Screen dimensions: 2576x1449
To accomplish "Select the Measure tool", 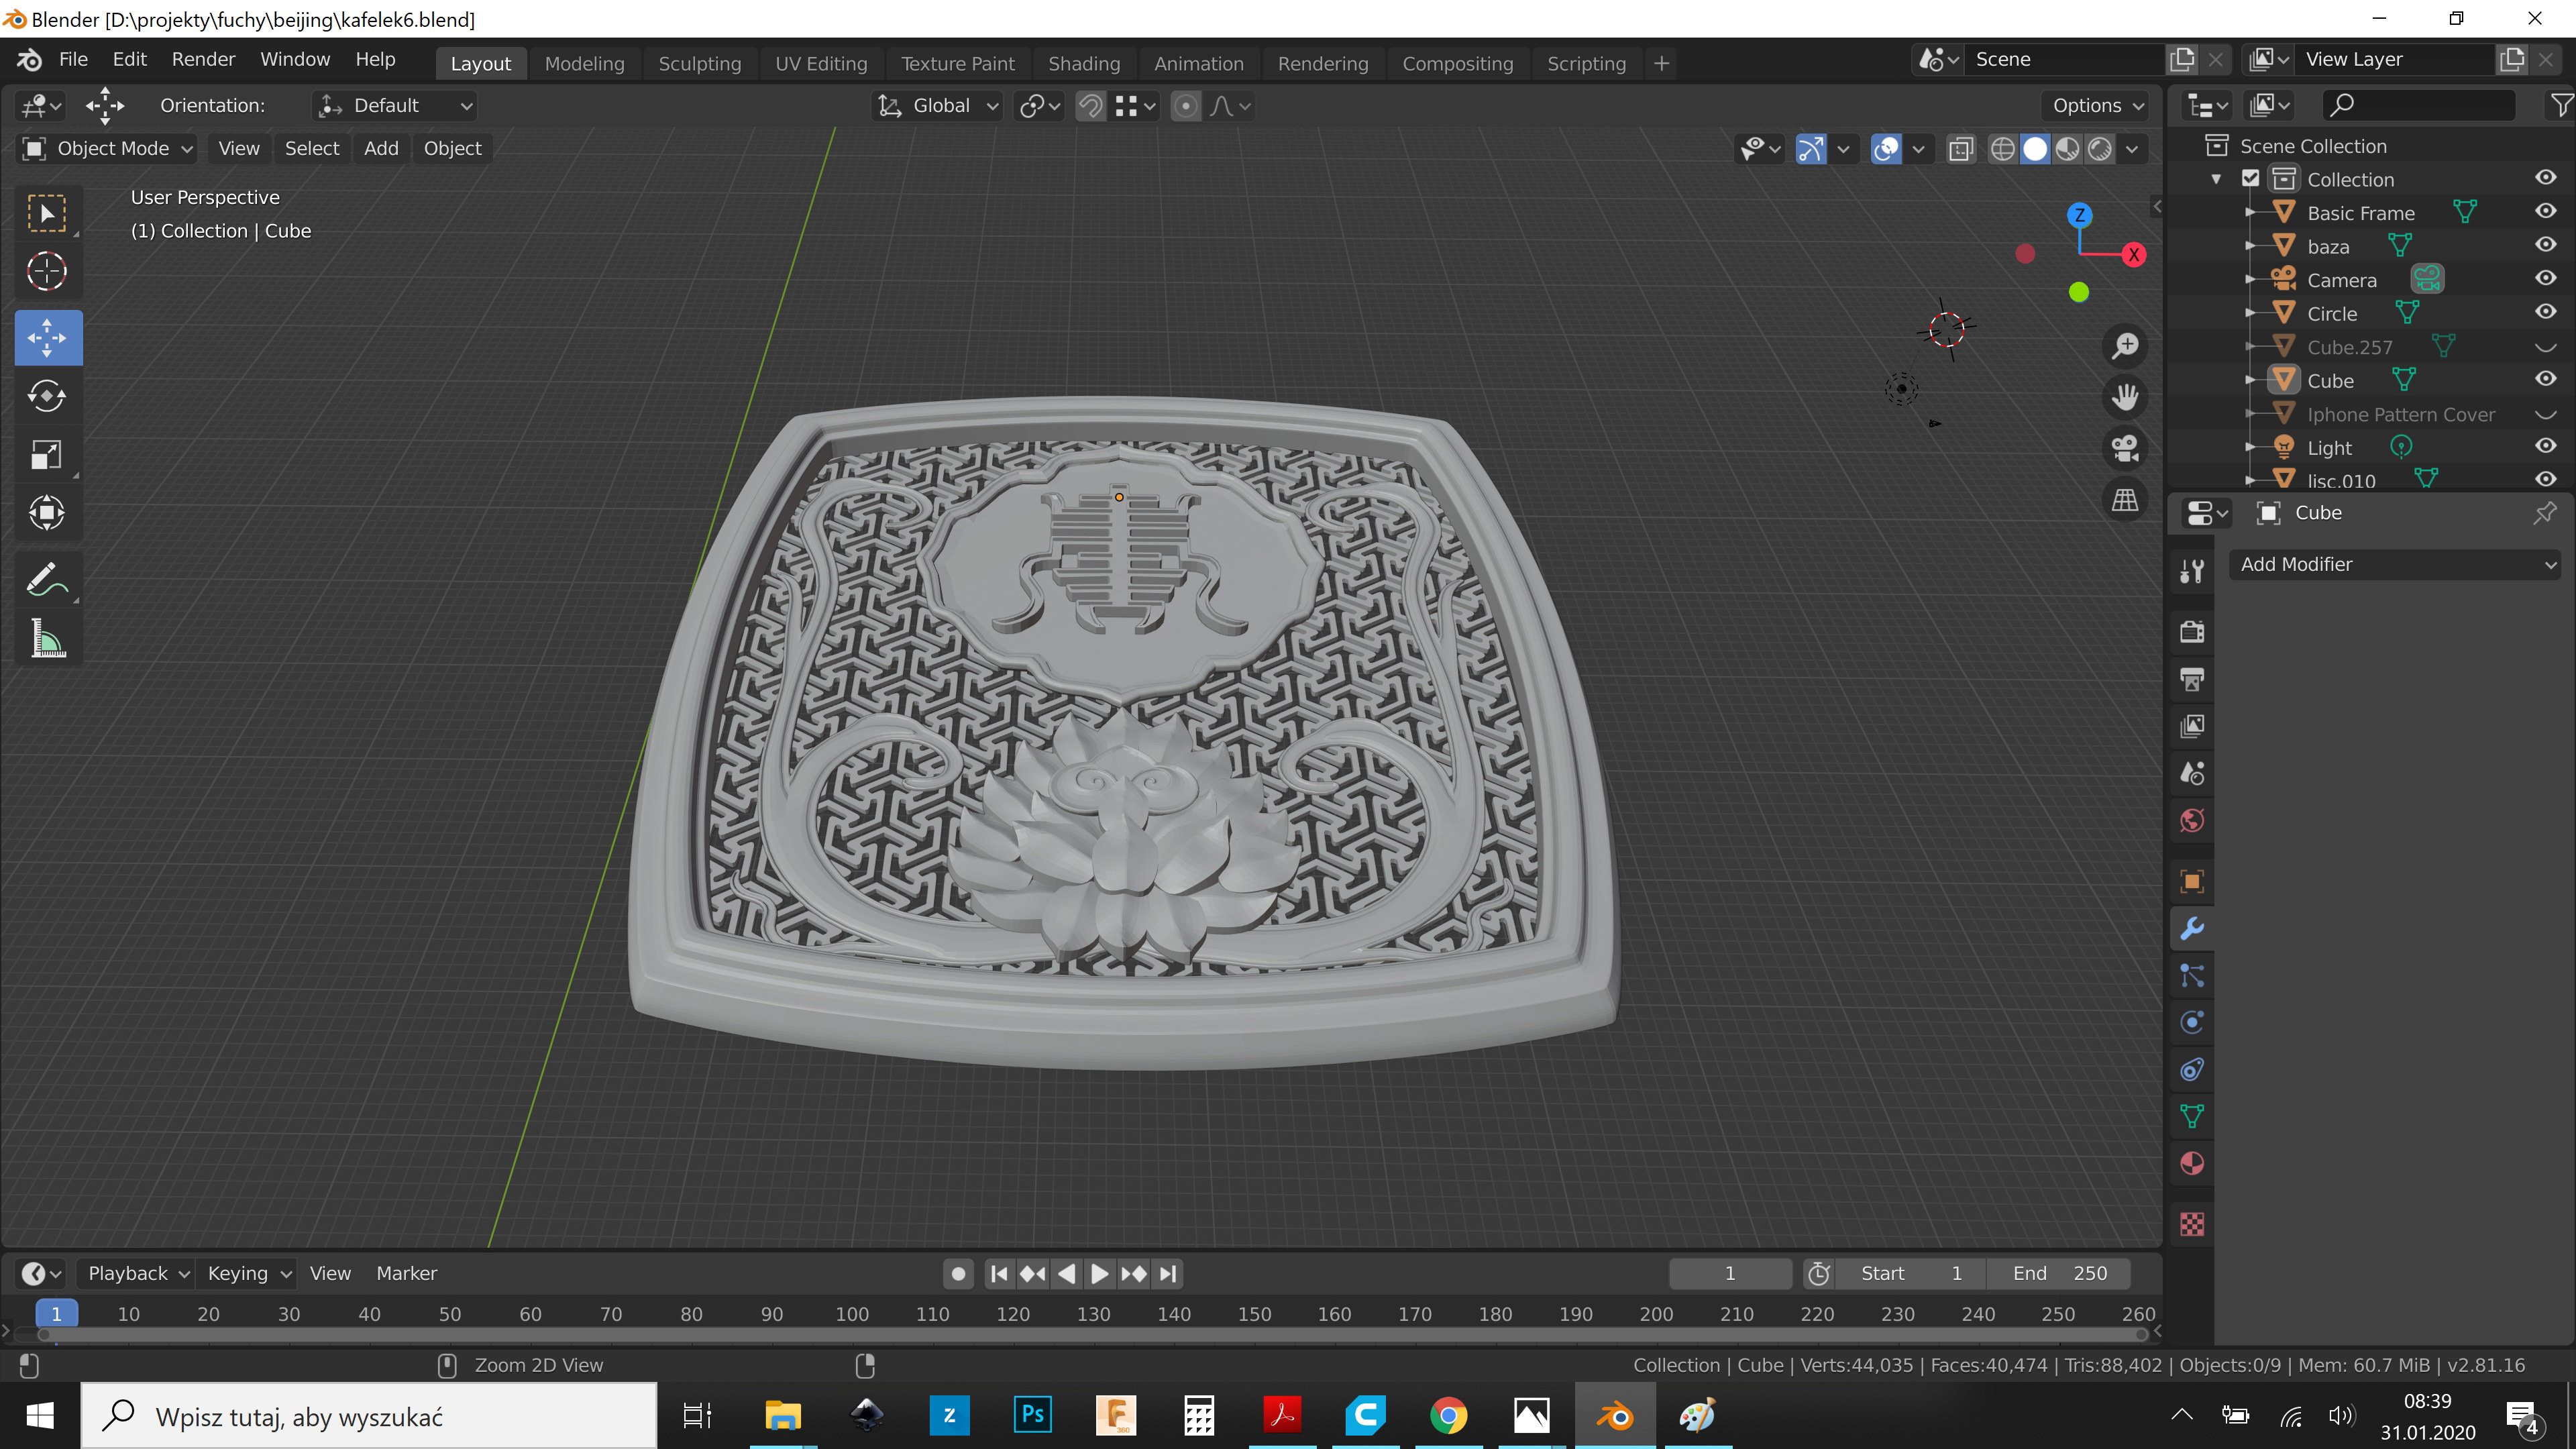I will pyautogui.click(x=47, y=639).
